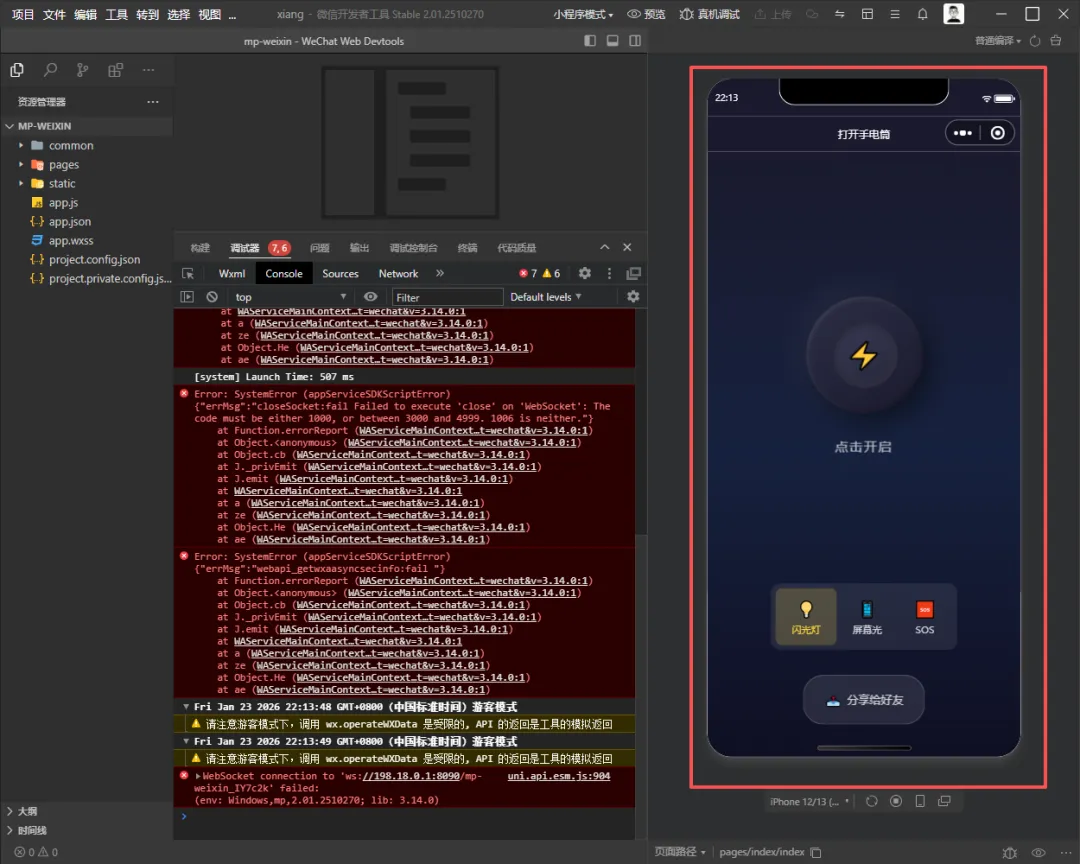
Task: Select the 屏幕光 screen light mode
Action: pyautogui.click(x=866, y=617)
